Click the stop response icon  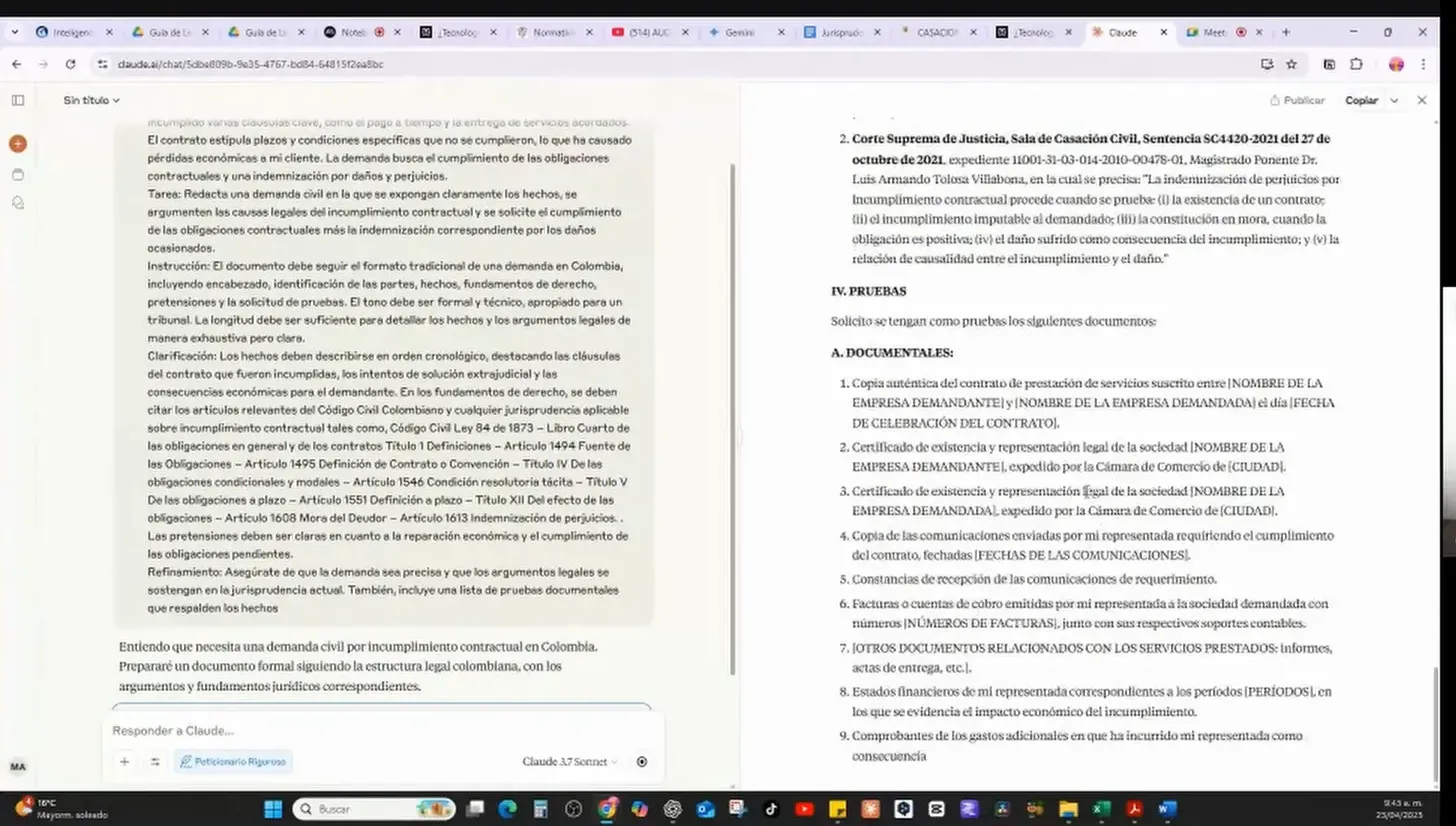(x=642, y=762)
